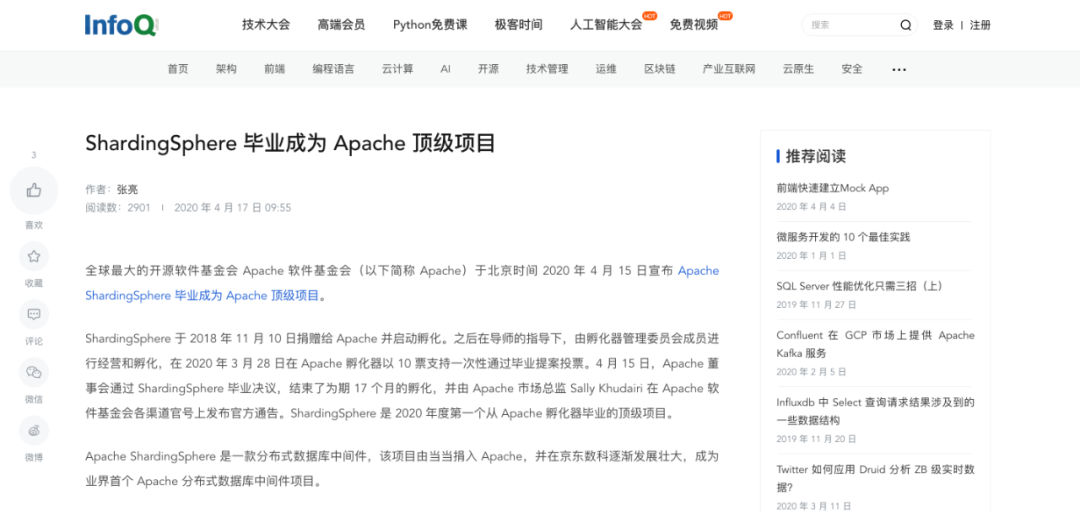Open article 微服务开发的 10 个最佳实践
Image resolution: width=1080 pixels, height=512 pixels.
(843, 237)
